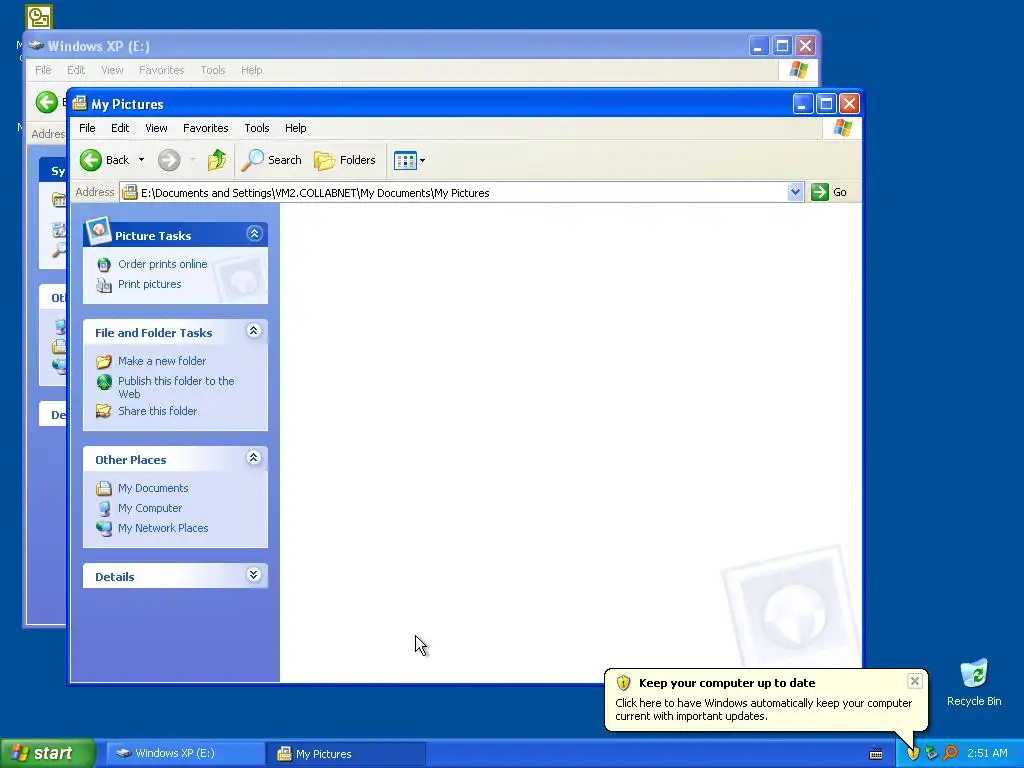Go to My Documents in Other Places
Screen dimensions: 1024x768
click(153, 488)
